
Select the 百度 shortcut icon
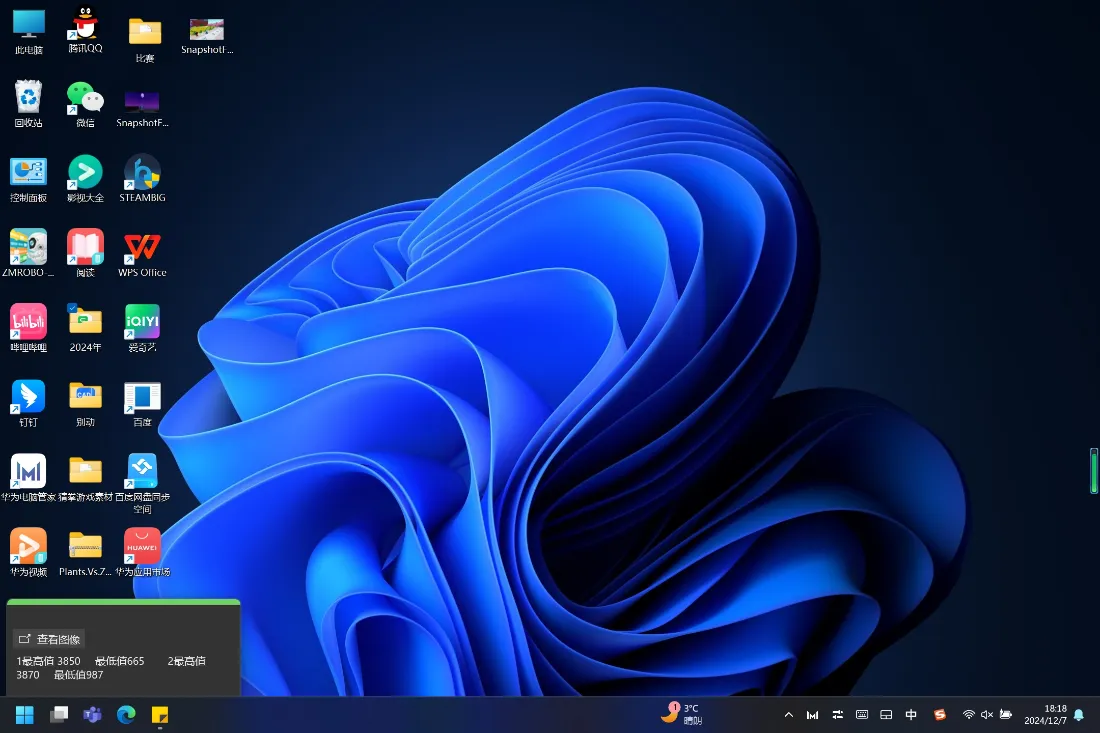point(142,405)
